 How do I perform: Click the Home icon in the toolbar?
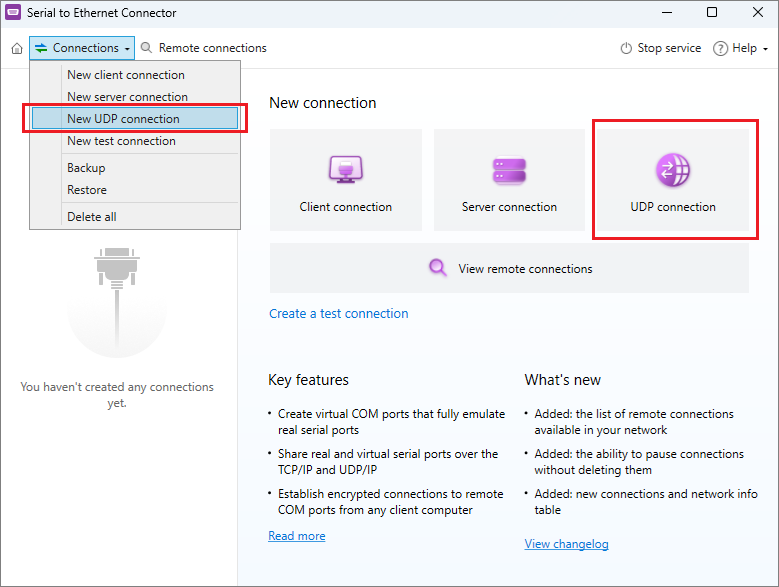pos(17,48)
